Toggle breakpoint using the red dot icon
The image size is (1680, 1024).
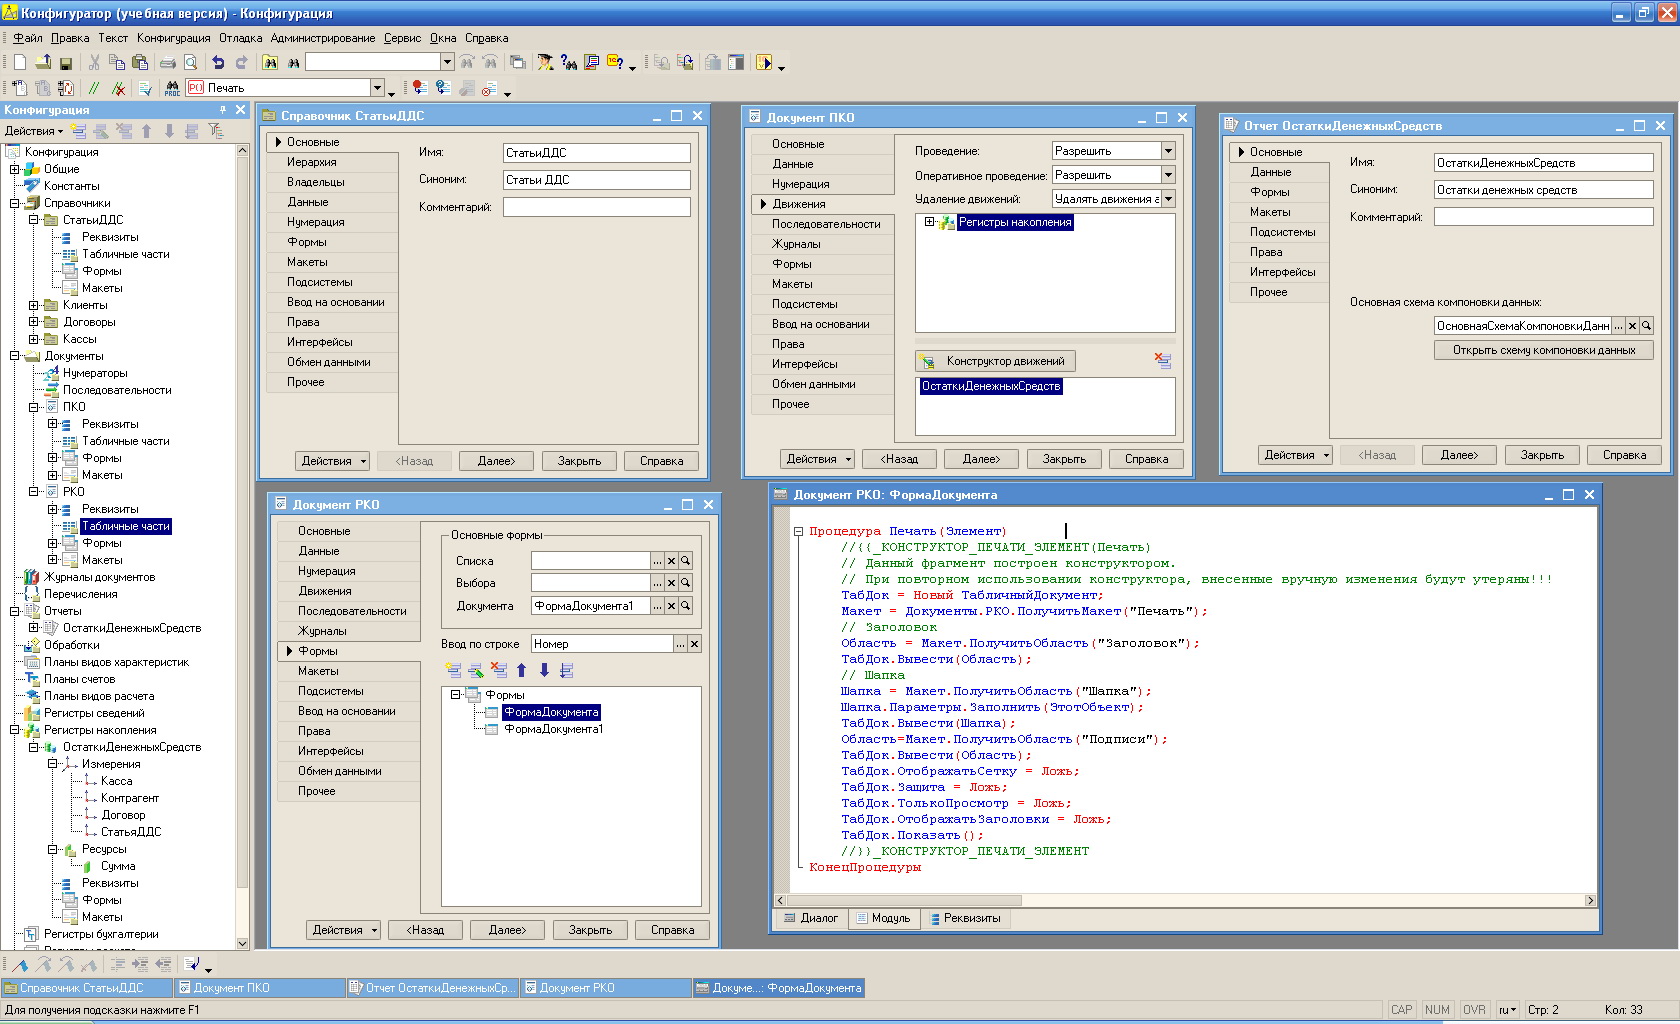(419, 88)
